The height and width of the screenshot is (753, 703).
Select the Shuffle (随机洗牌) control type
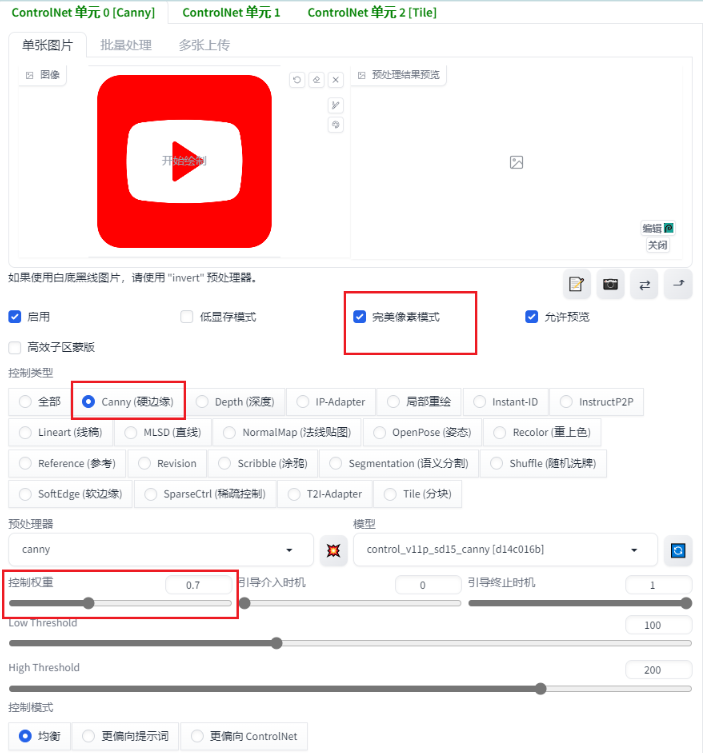543,463
